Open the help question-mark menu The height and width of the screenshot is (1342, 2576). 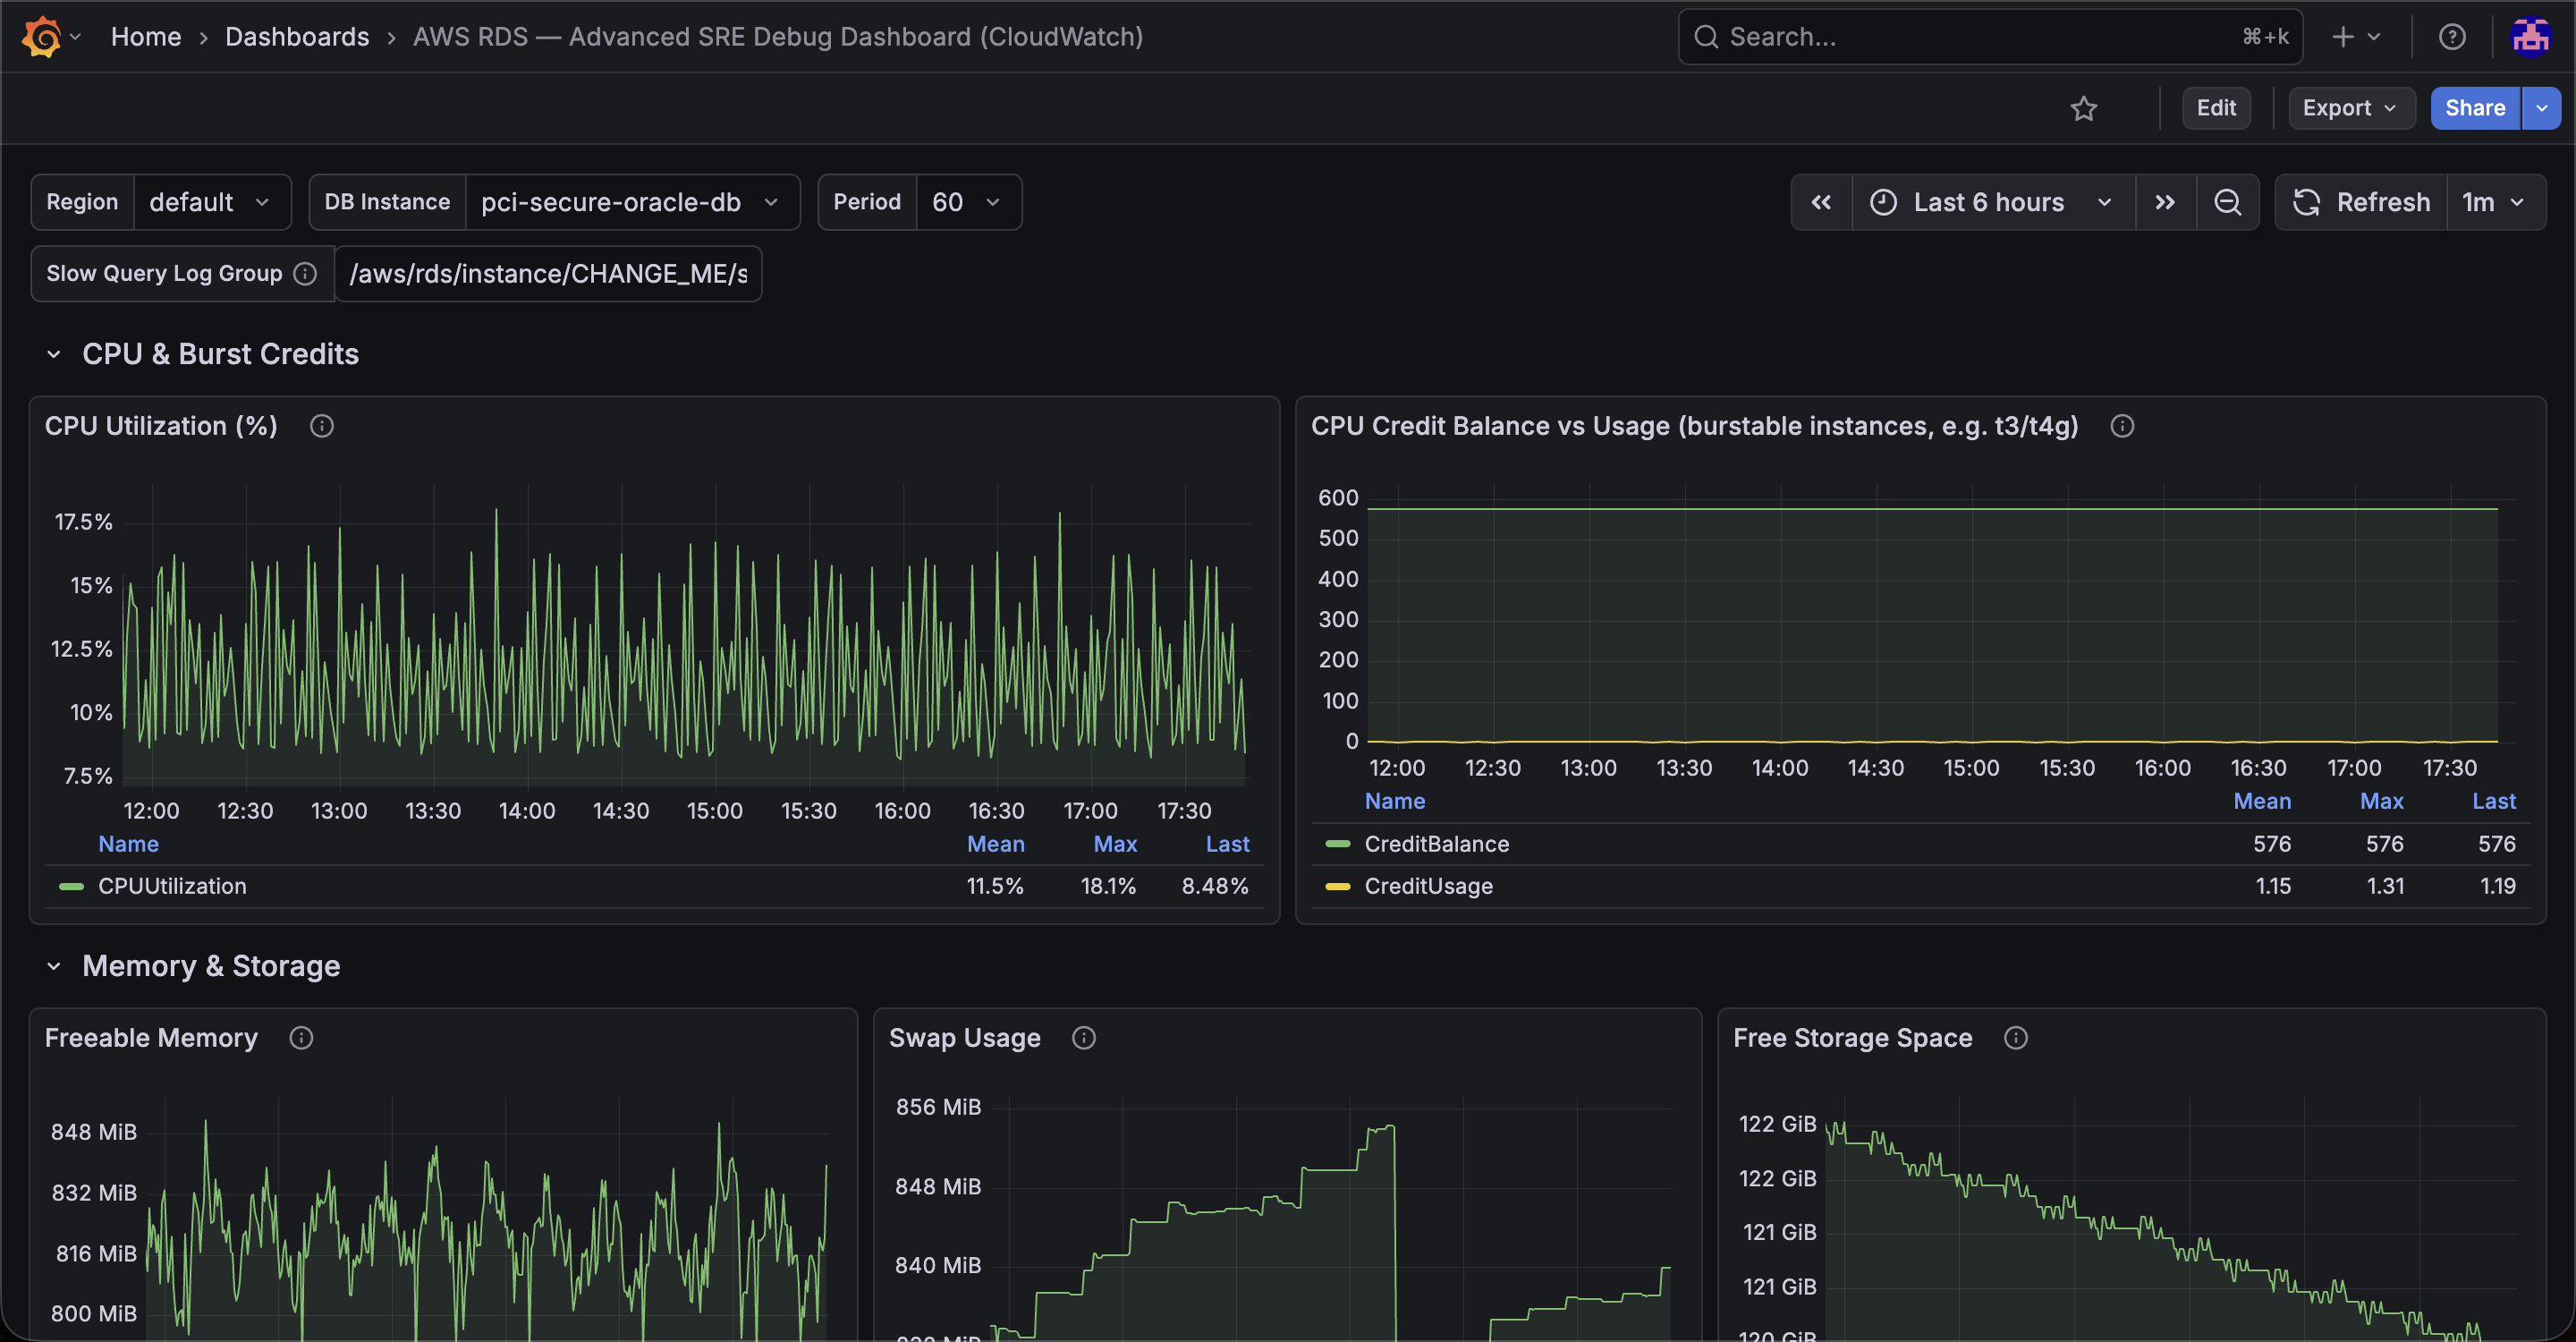(x=2451, y=37)
